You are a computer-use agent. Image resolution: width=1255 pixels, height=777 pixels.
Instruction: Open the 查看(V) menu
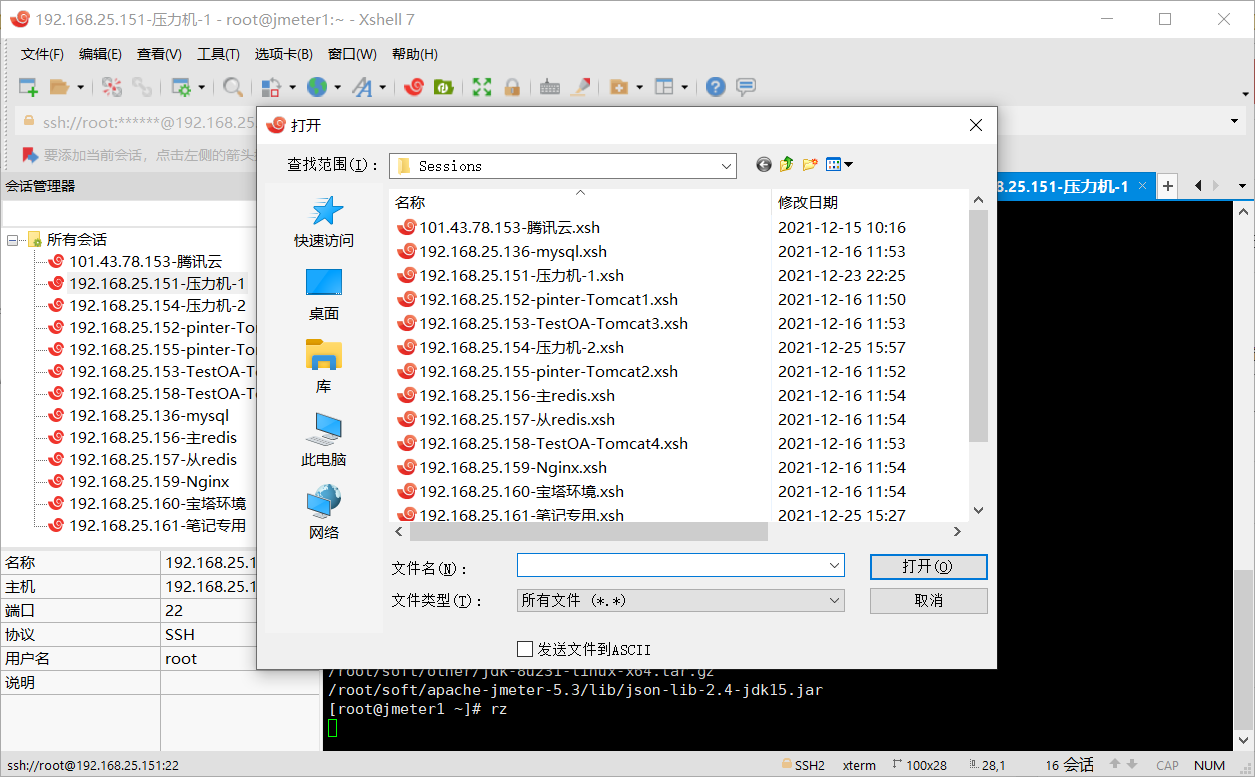(x=159, y=54)
